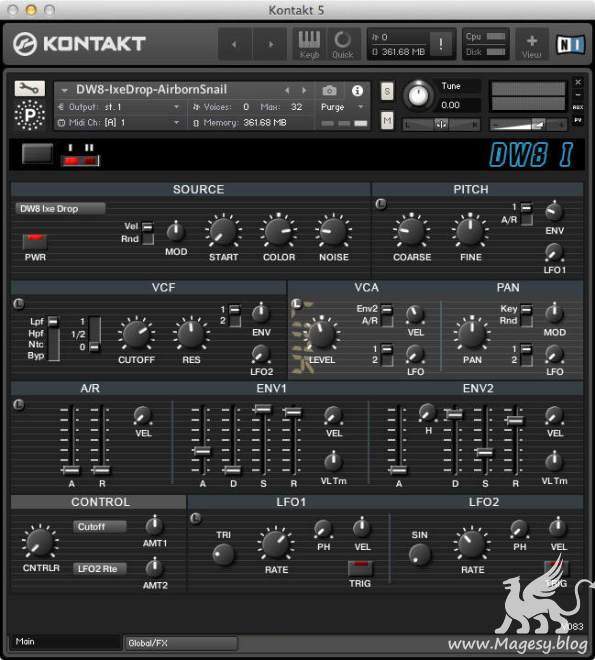Click the LFO1 TRI waveform knob
595x660 pixels.
(223, 554)
